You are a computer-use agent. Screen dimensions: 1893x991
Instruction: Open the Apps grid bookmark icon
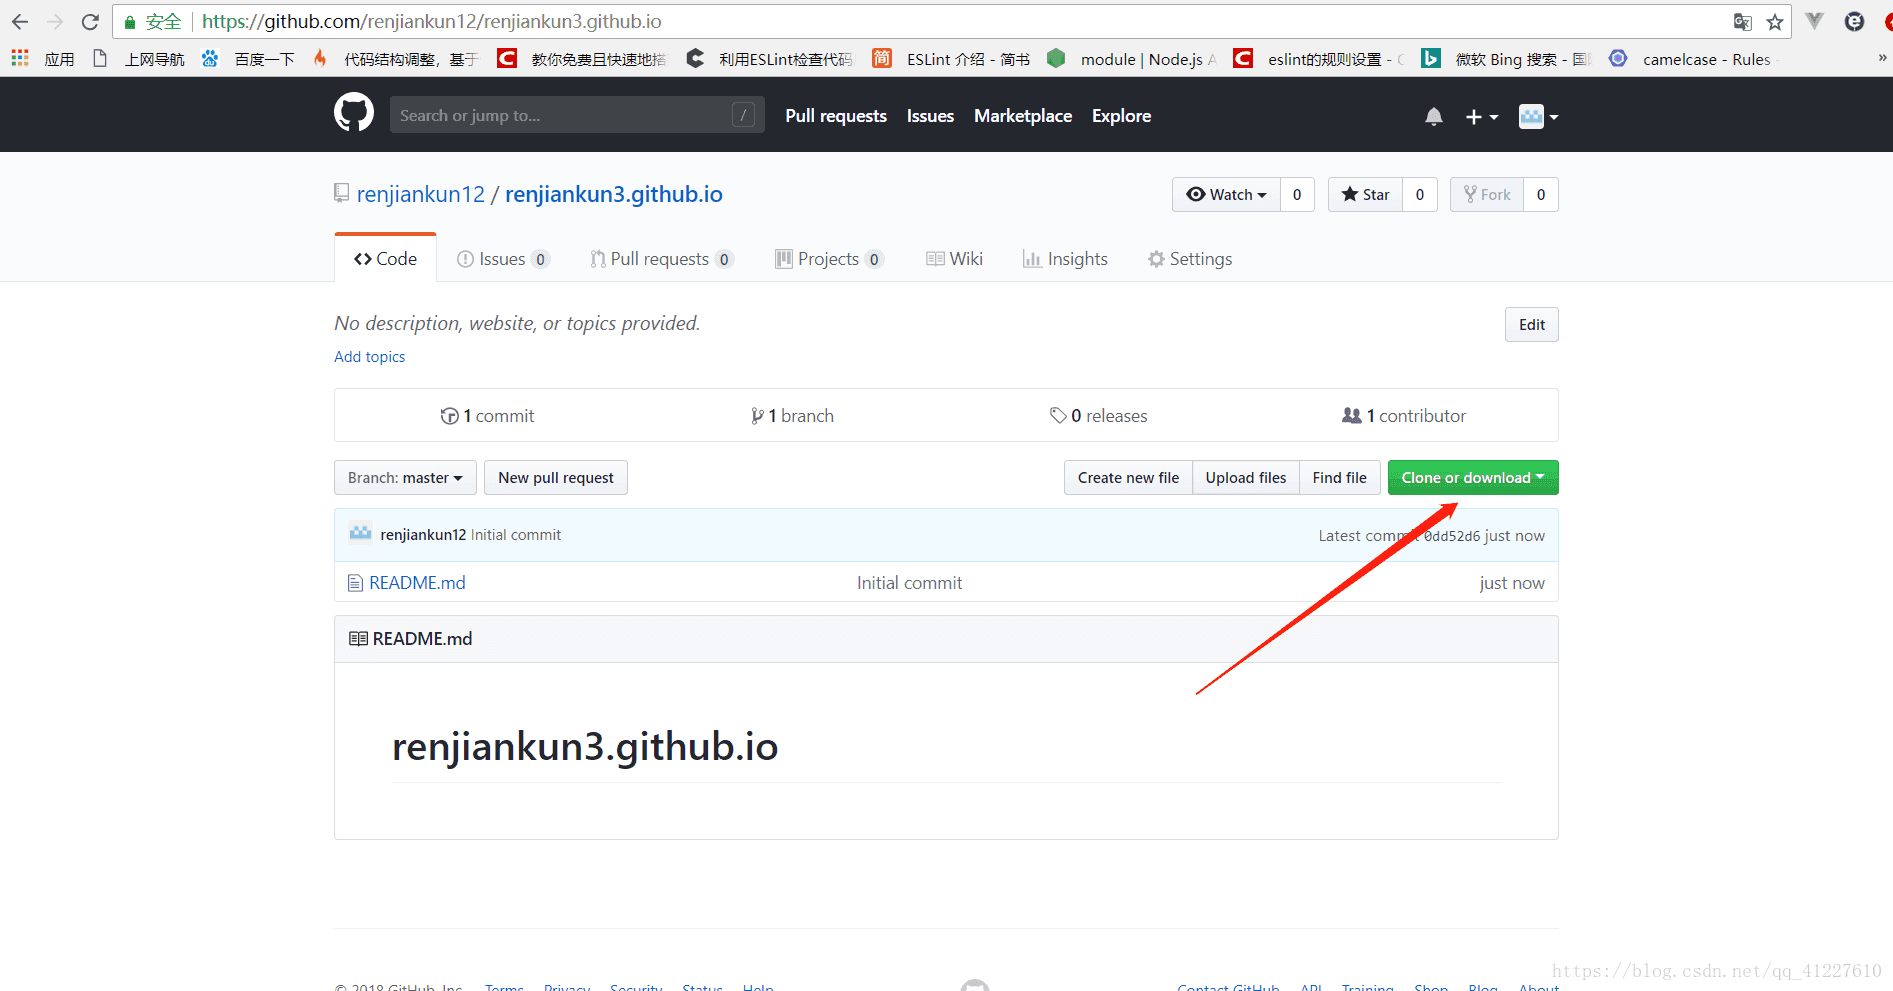pyautogui.click(x=20, y=59)
